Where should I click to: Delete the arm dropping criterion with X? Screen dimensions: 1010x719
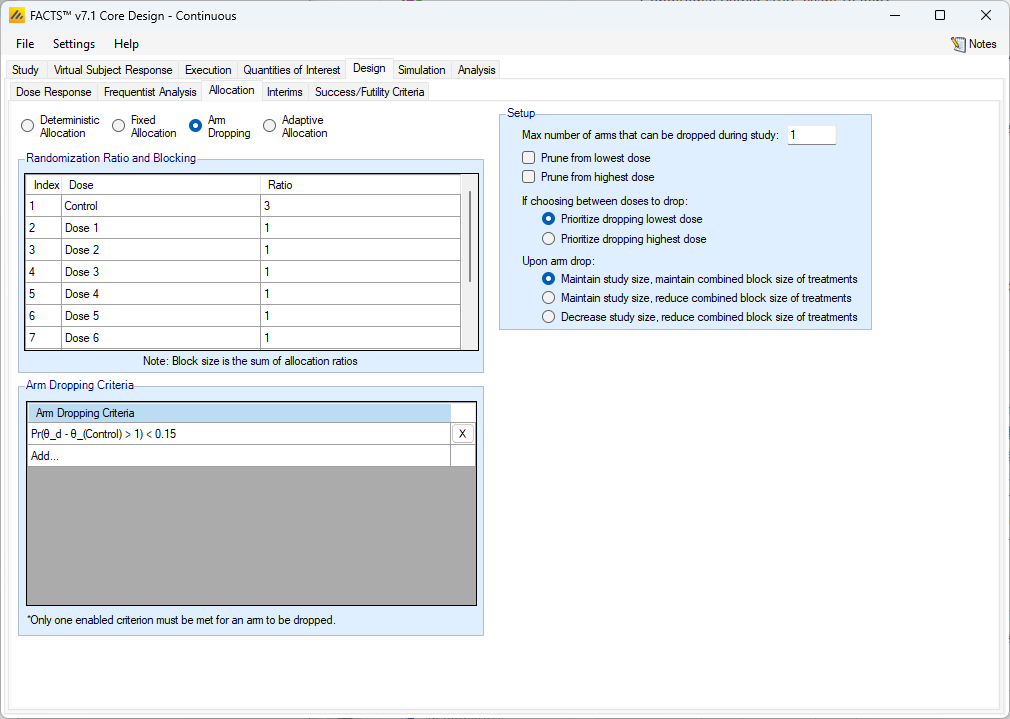462,434
